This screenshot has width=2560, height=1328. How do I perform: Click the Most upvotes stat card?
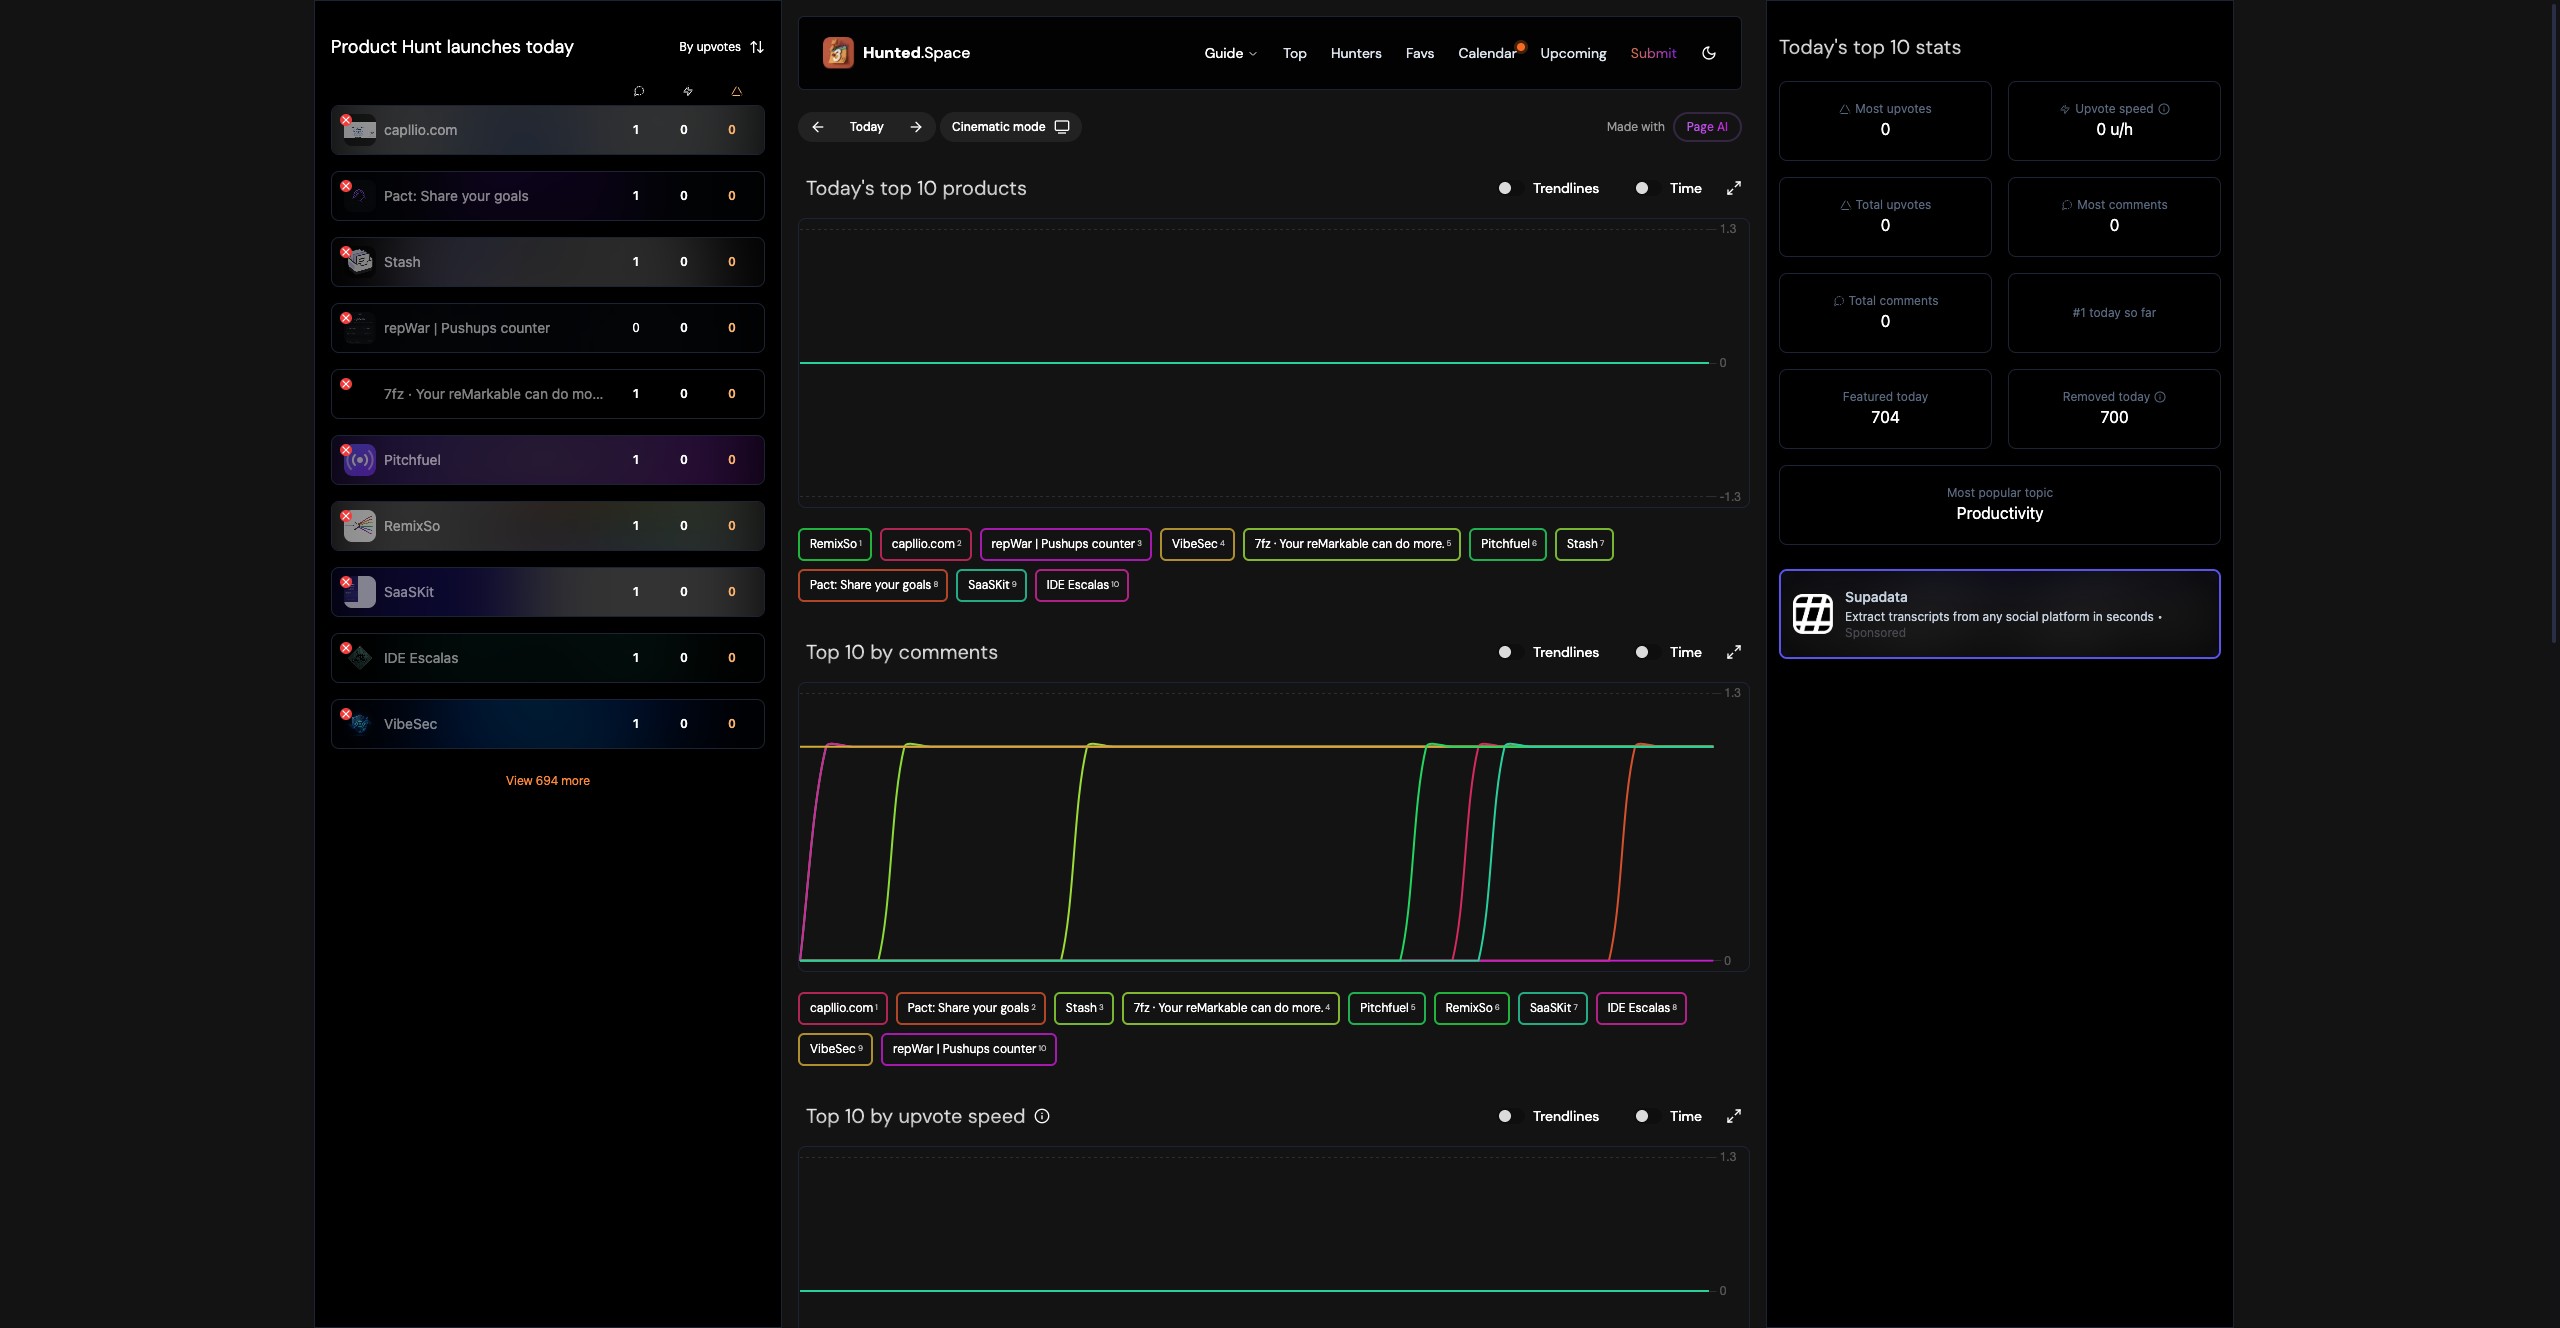coord(1885,121)
